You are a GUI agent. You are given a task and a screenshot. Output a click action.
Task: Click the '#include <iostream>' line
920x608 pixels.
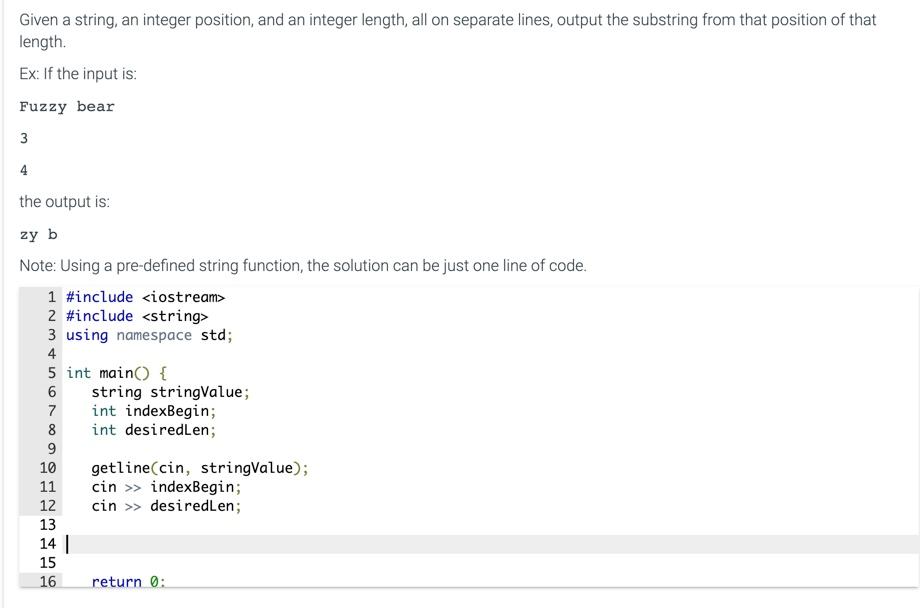coord(146,297)
